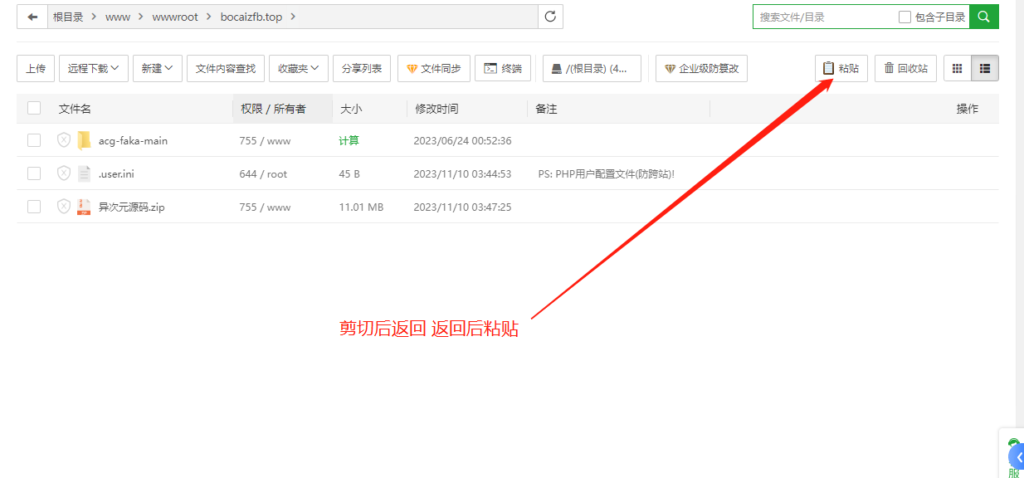
Task: Click the shield icon beside 异次元源码.zip
Action: (63, 206)
